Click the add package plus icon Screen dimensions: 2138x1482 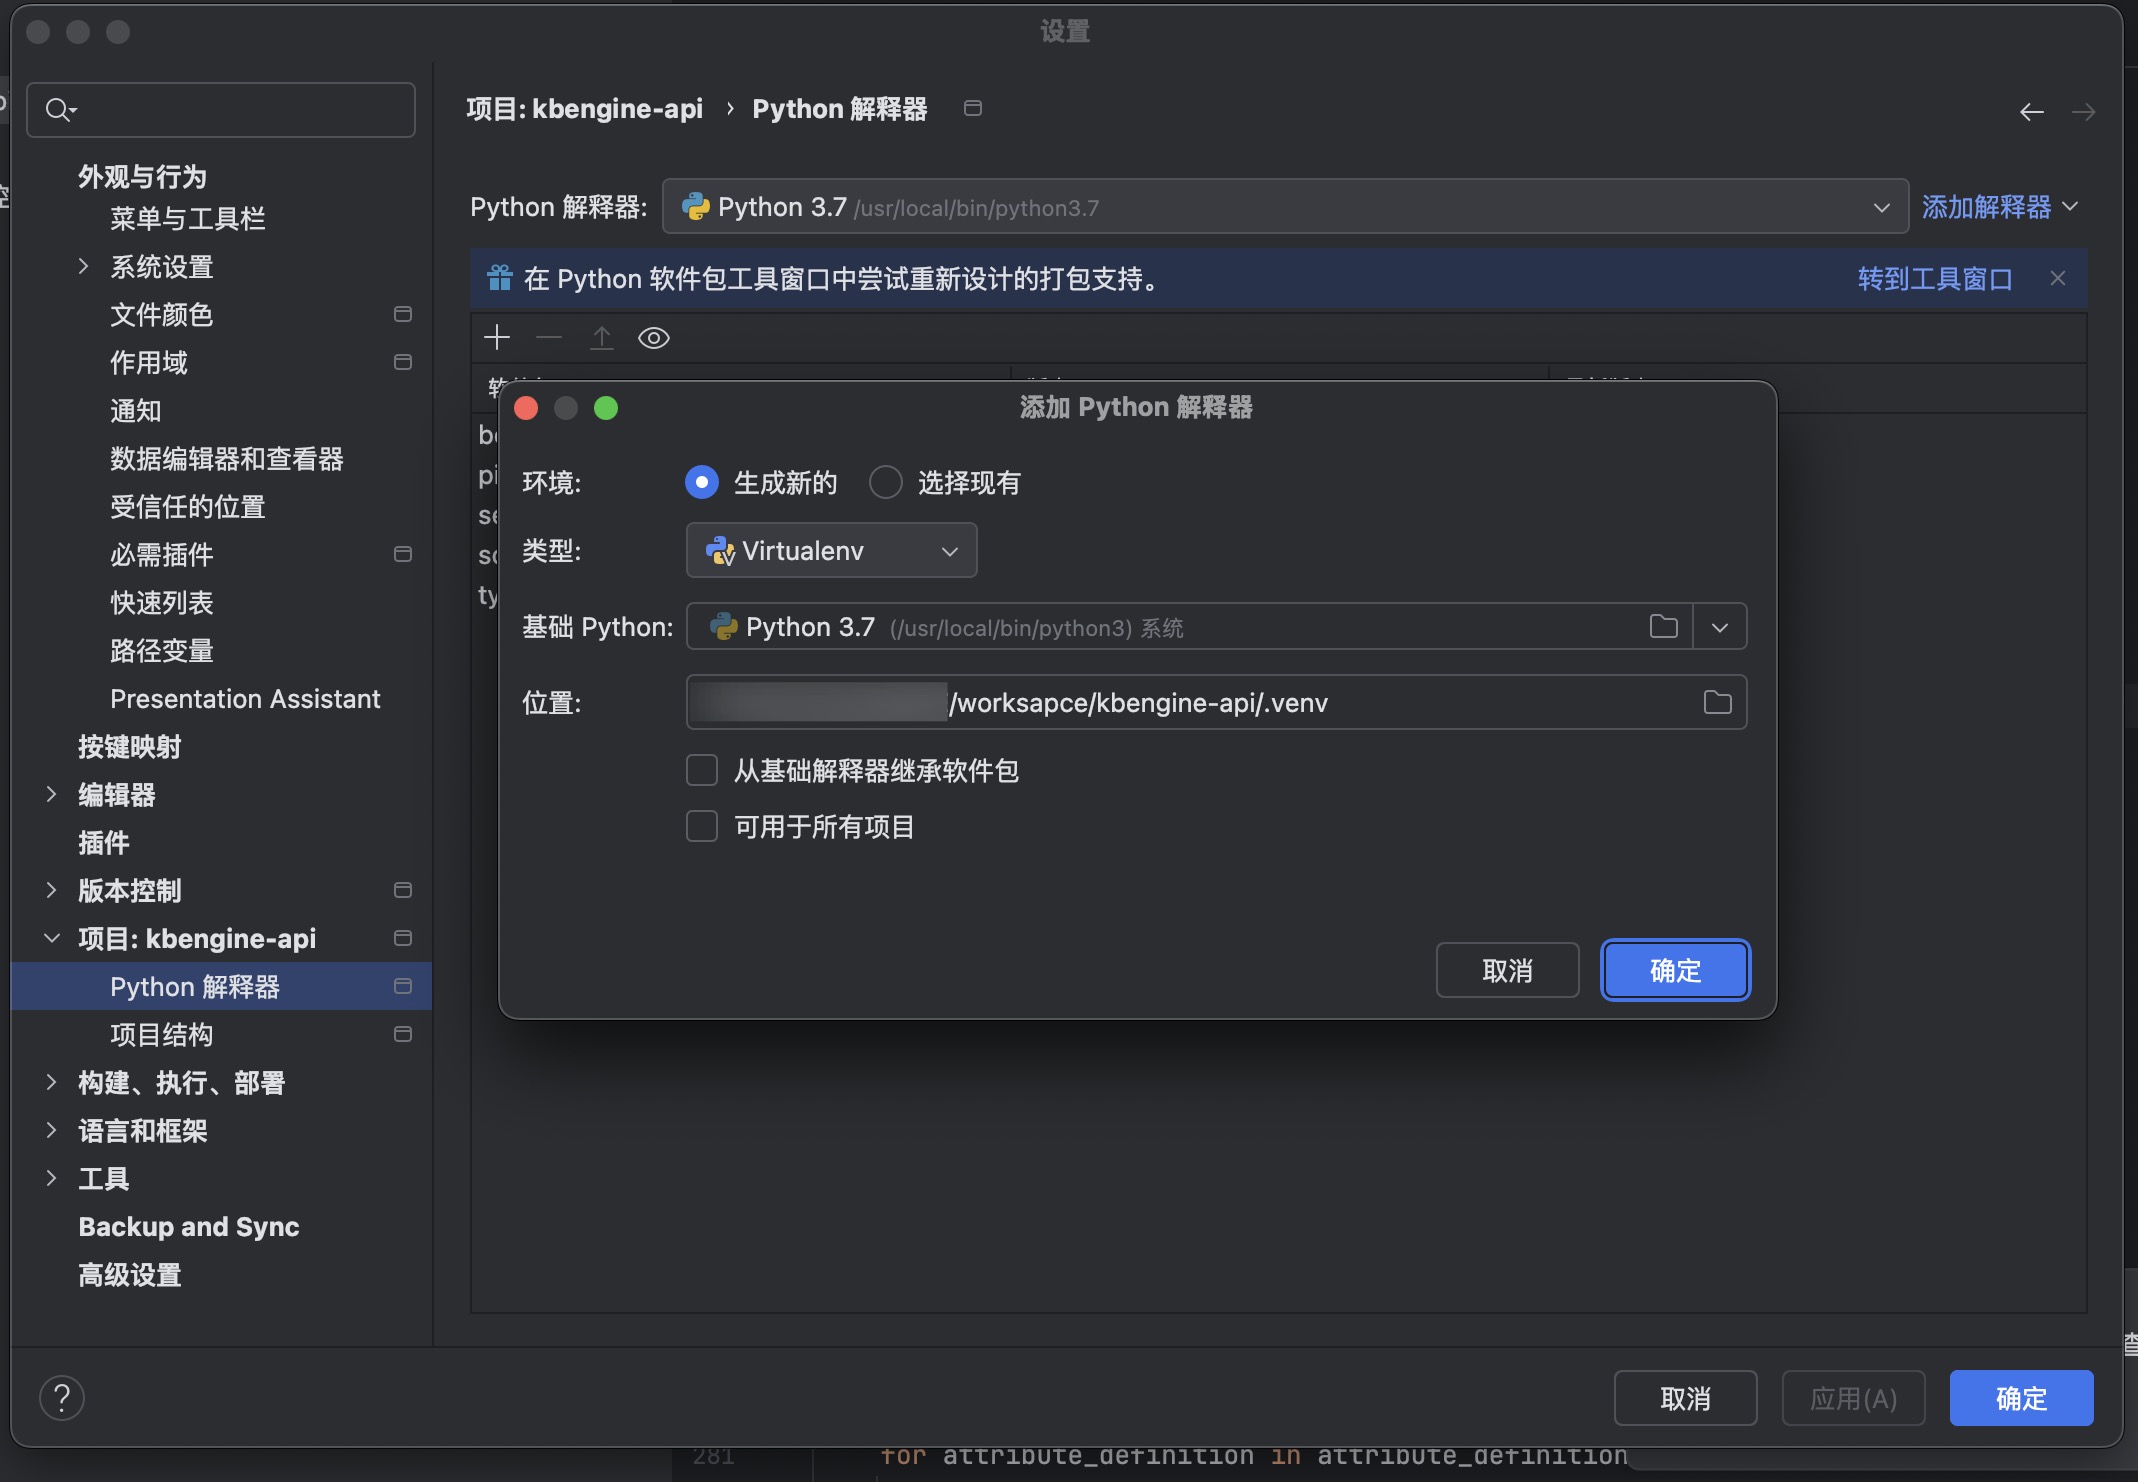click(x=497, y=338)
